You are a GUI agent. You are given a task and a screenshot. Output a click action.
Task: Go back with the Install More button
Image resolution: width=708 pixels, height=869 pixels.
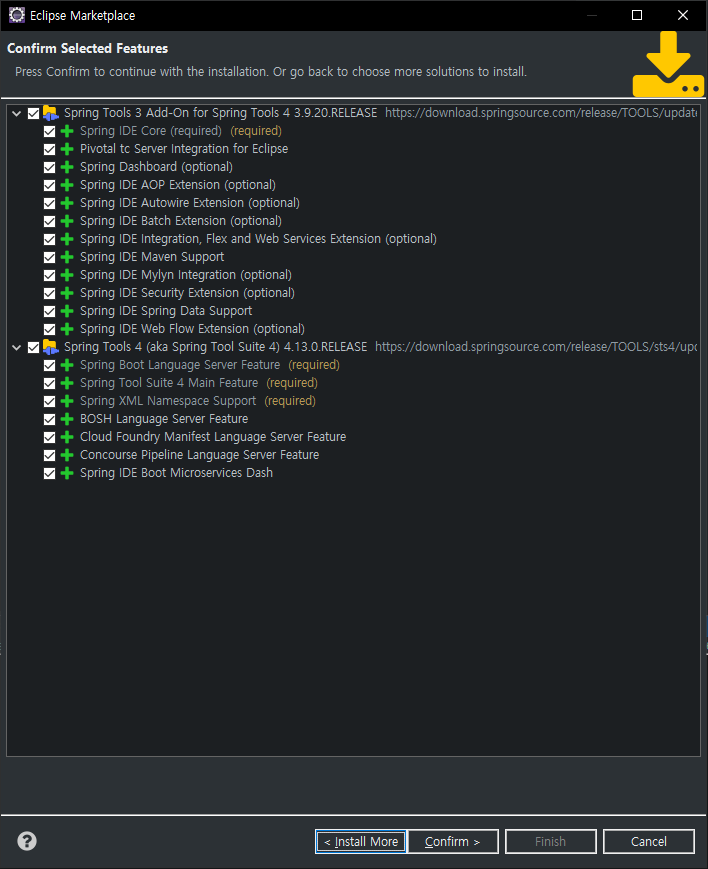[x=361, y=841]
